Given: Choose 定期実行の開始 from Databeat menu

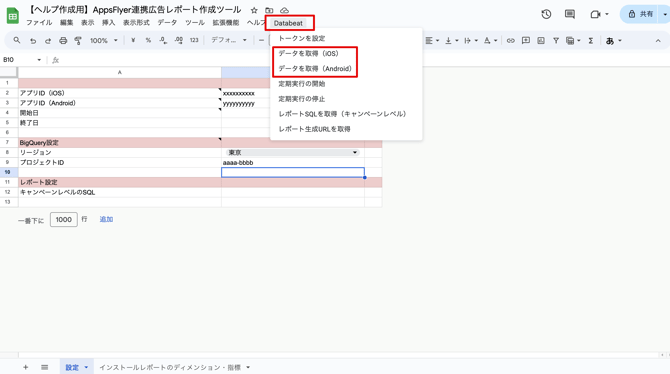Looking at the screenshot, I should 302,84.
